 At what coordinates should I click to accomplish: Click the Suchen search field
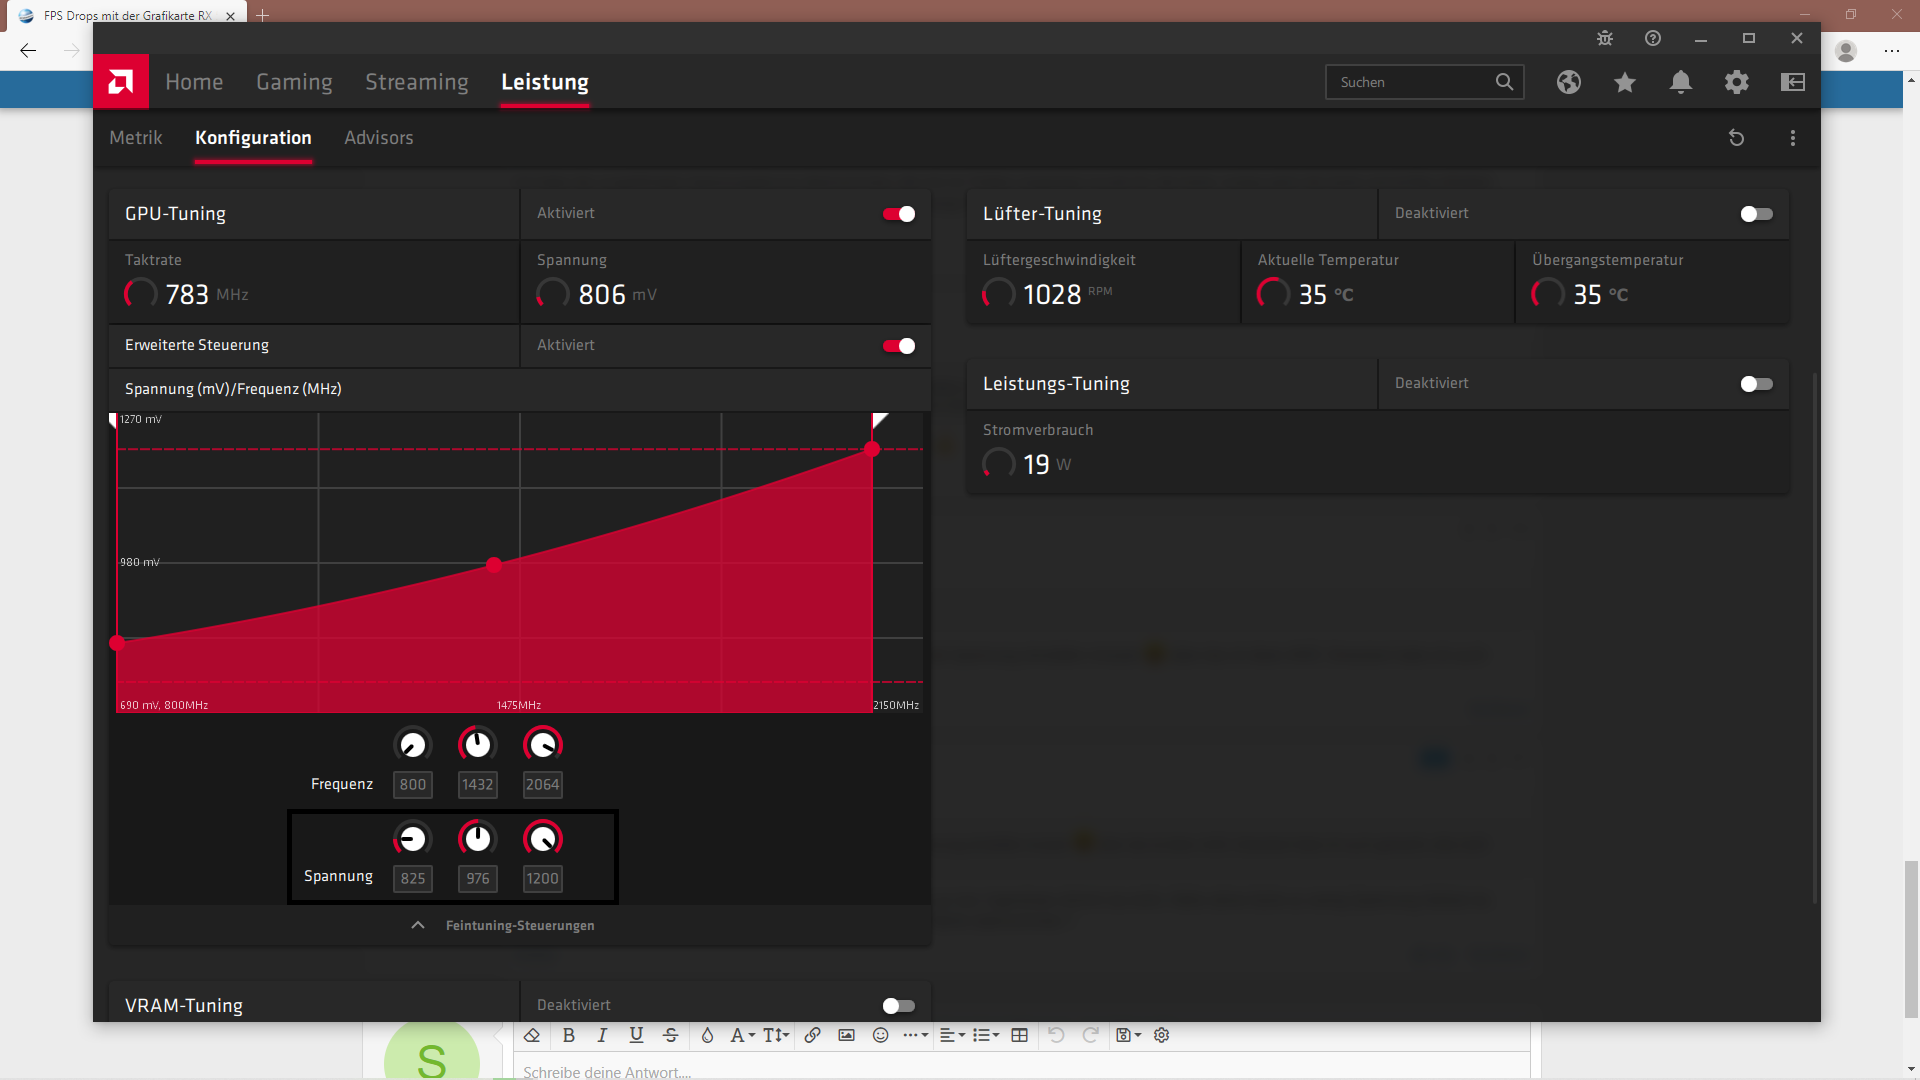click(x=1410, y=82)
